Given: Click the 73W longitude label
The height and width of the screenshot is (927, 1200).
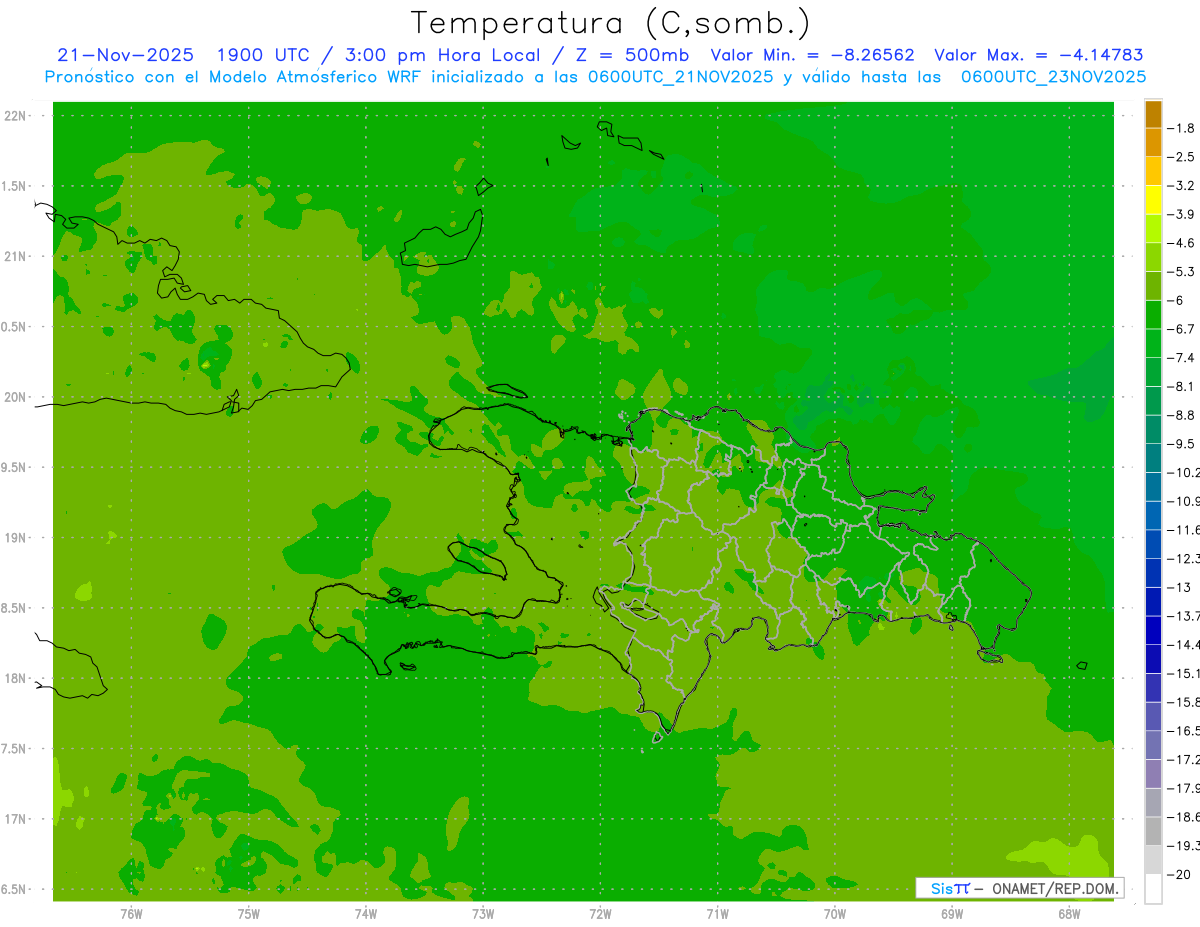Looking at the screenshot, I should (x=483, y=914).
